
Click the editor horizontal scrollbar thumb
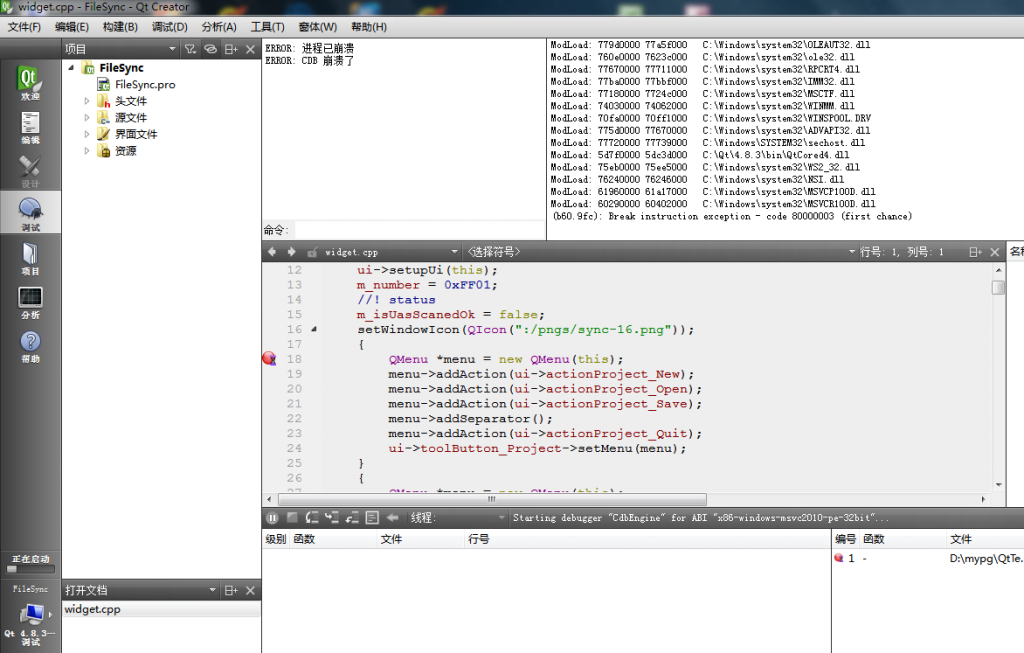492,500
